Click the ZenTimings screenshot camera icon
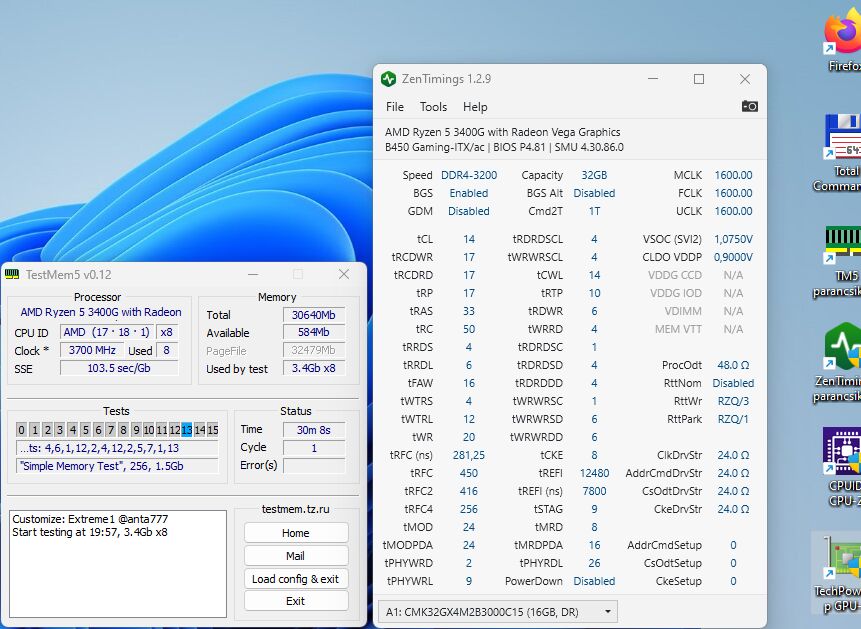861x629 pixels. (x=750, y=106)
